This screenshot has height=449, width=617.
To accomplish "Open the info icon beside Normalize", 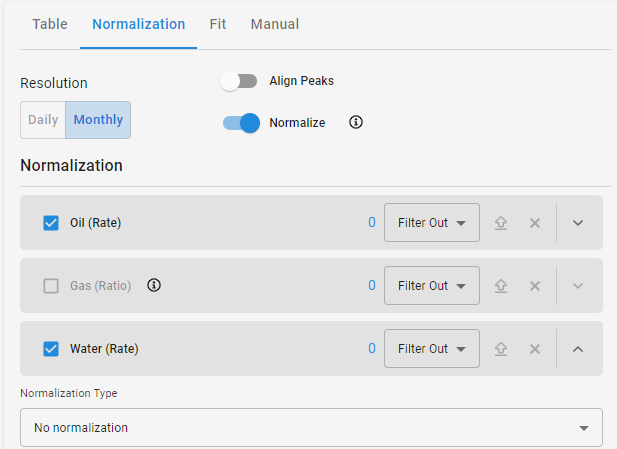I will click(x=356, y=122).
